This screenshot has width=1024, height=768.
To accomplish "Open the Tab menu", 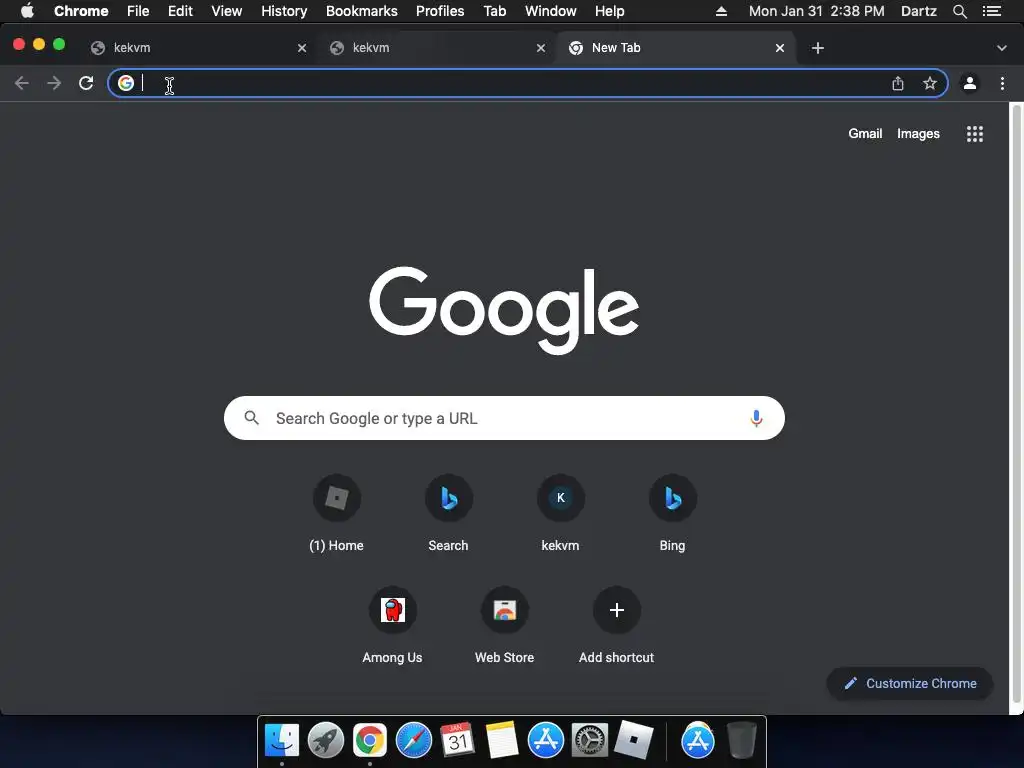I will [x=494, y=11].
